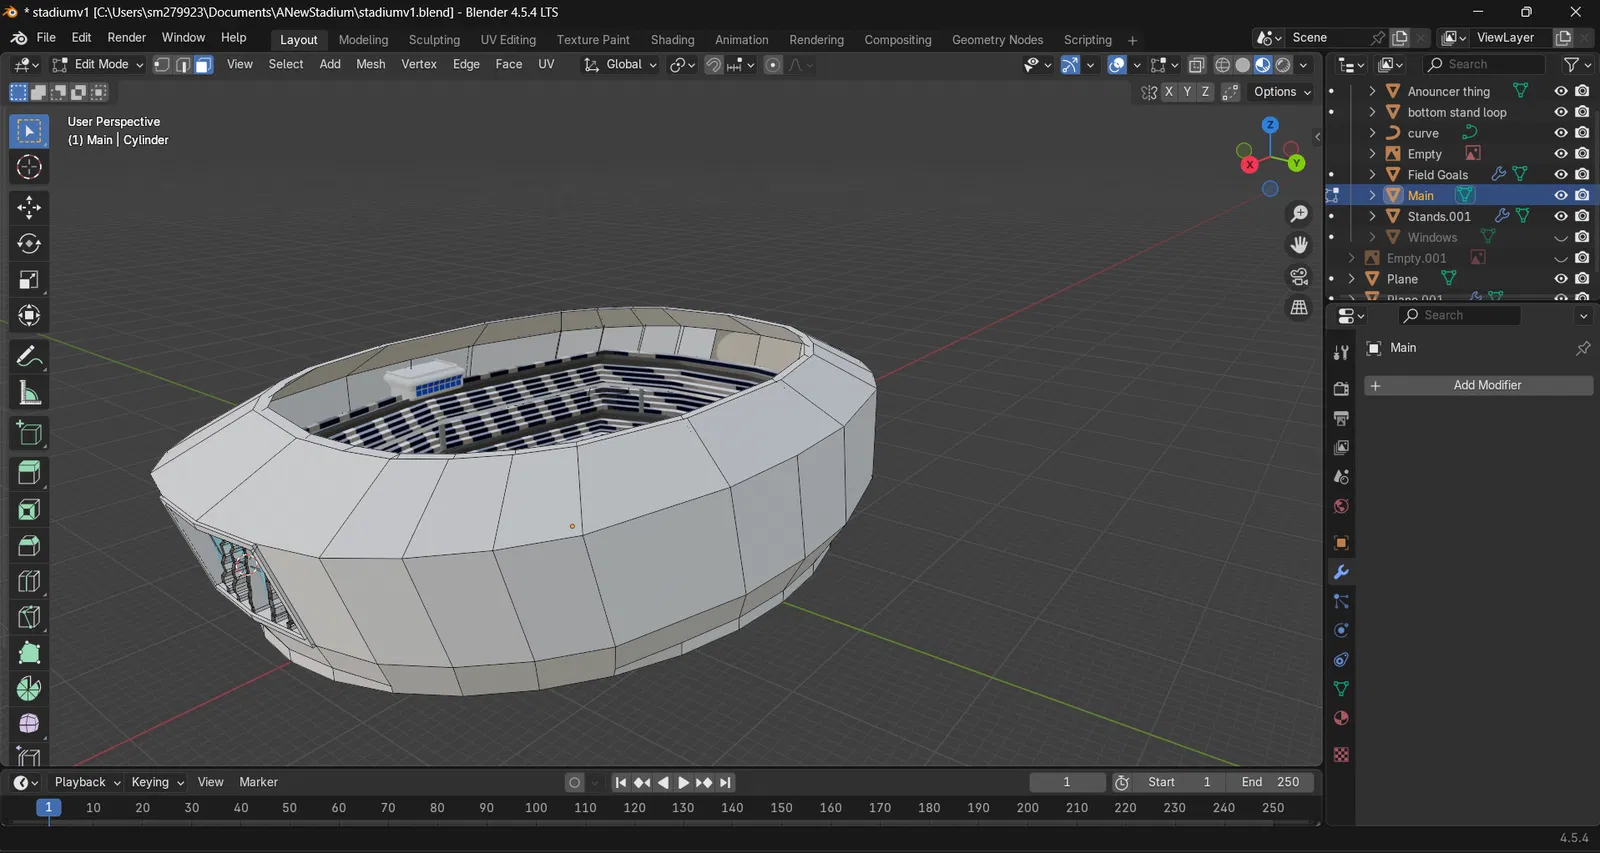The width and height of the screenshot is (1600, 853).
Task: Jump to the timeline start frame
Action: [621, 783]
